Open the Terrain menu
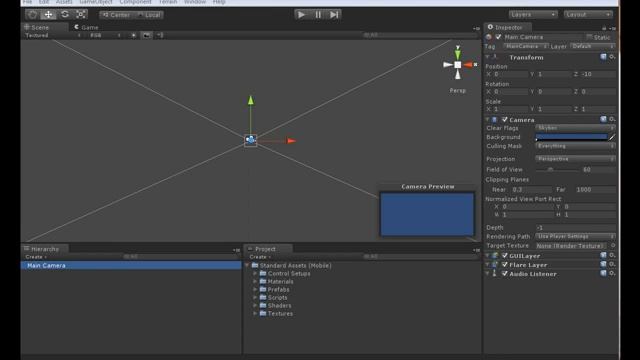Viewport: 640px width, 360px height. pos(168,2)
